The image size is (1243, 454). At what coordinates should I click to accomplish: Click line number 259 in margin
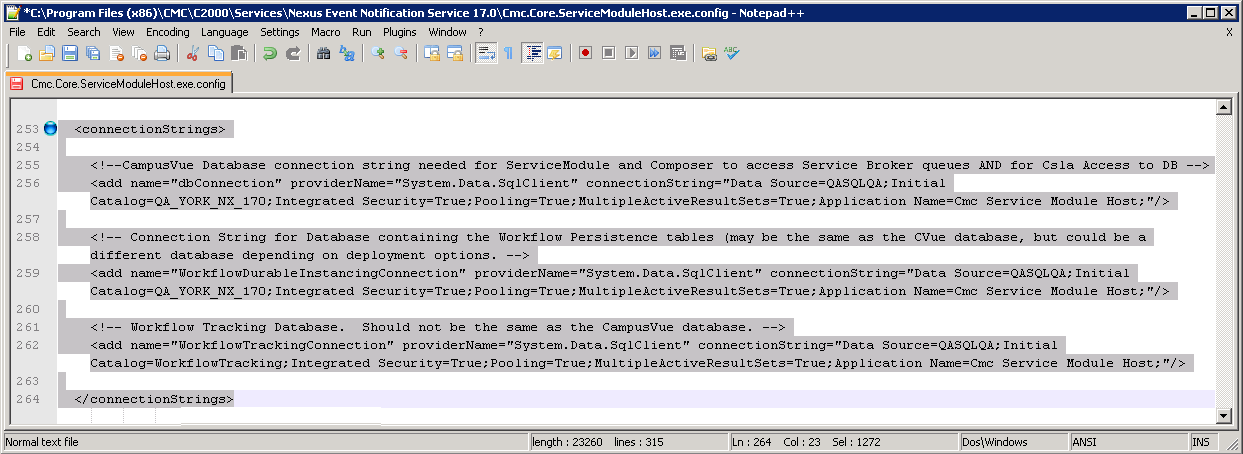click(28, 273)
